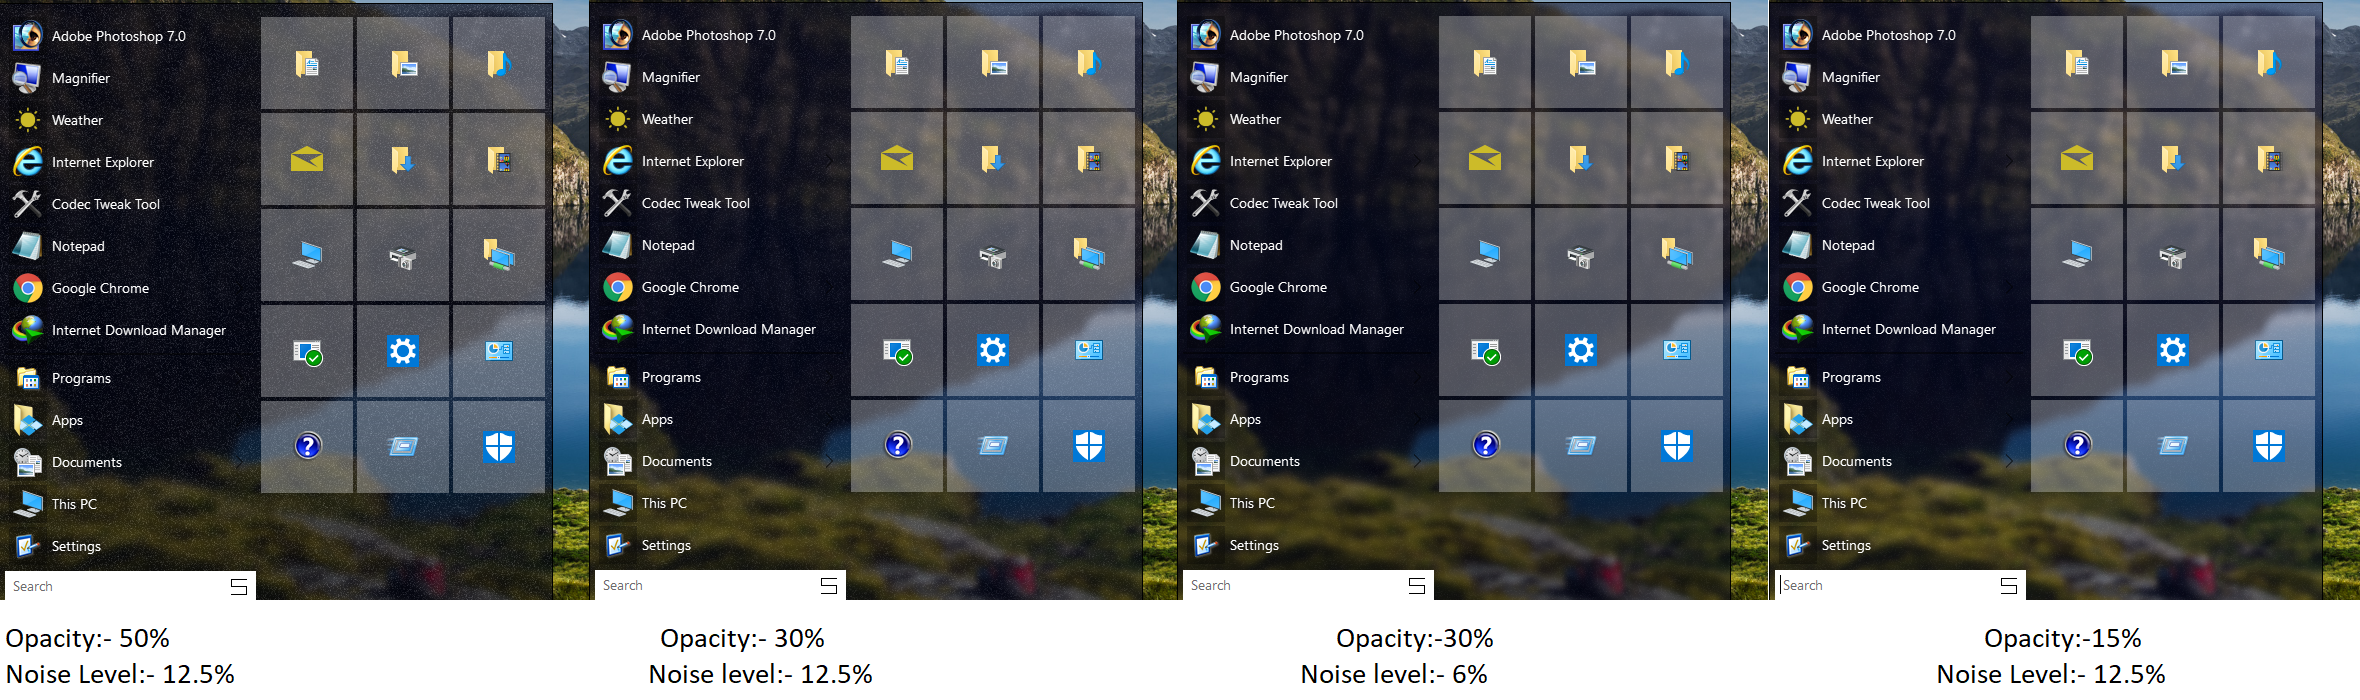Click the search box's right-side icon in the 6% noise menu
This screenshot has width=2360, height=700.
[1416, 585]
